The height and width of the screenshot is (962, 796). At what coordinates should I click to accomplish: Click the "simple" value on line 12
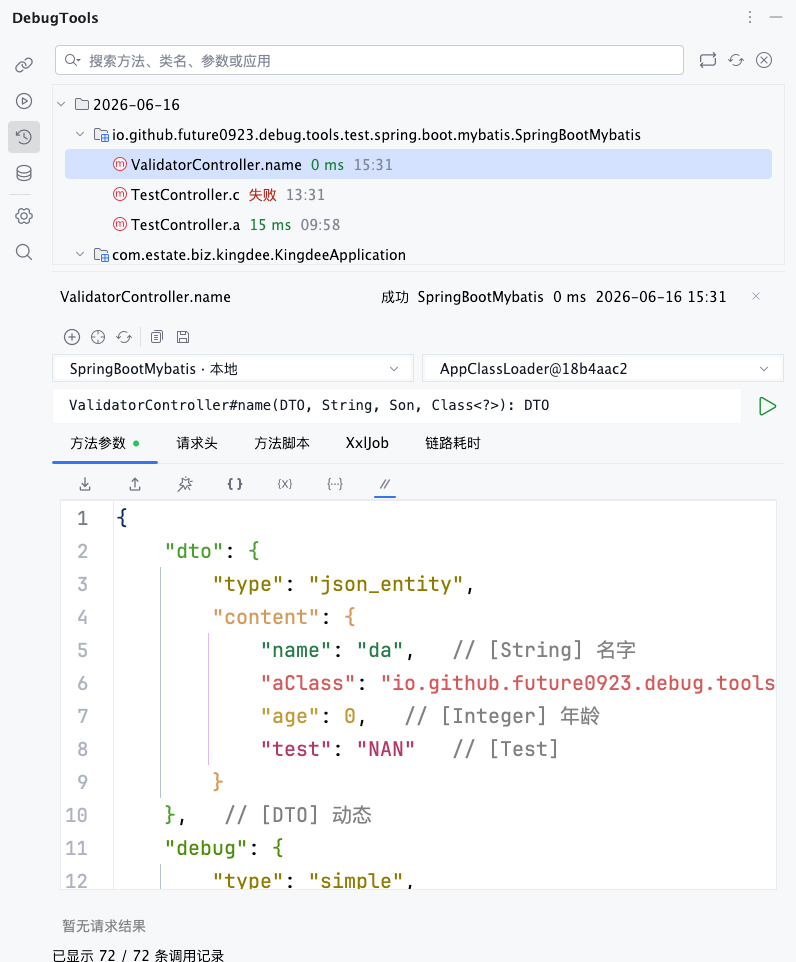coord(356,880)
